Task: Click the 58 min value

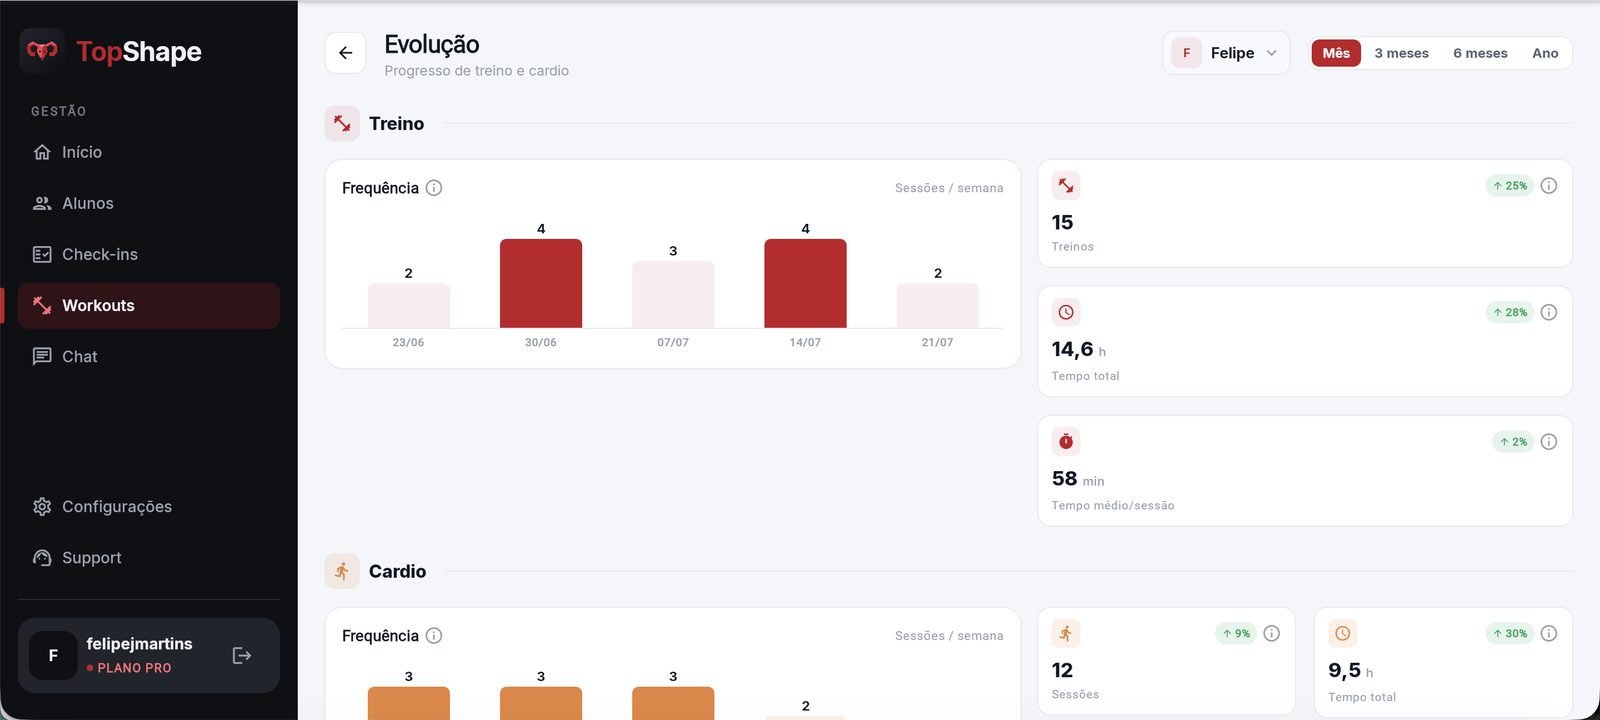Action: 1078,479
